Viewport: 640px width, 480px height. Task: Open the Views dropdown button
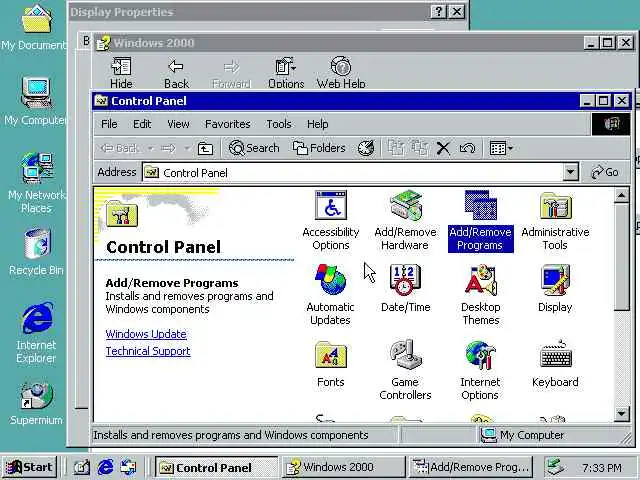501,148
